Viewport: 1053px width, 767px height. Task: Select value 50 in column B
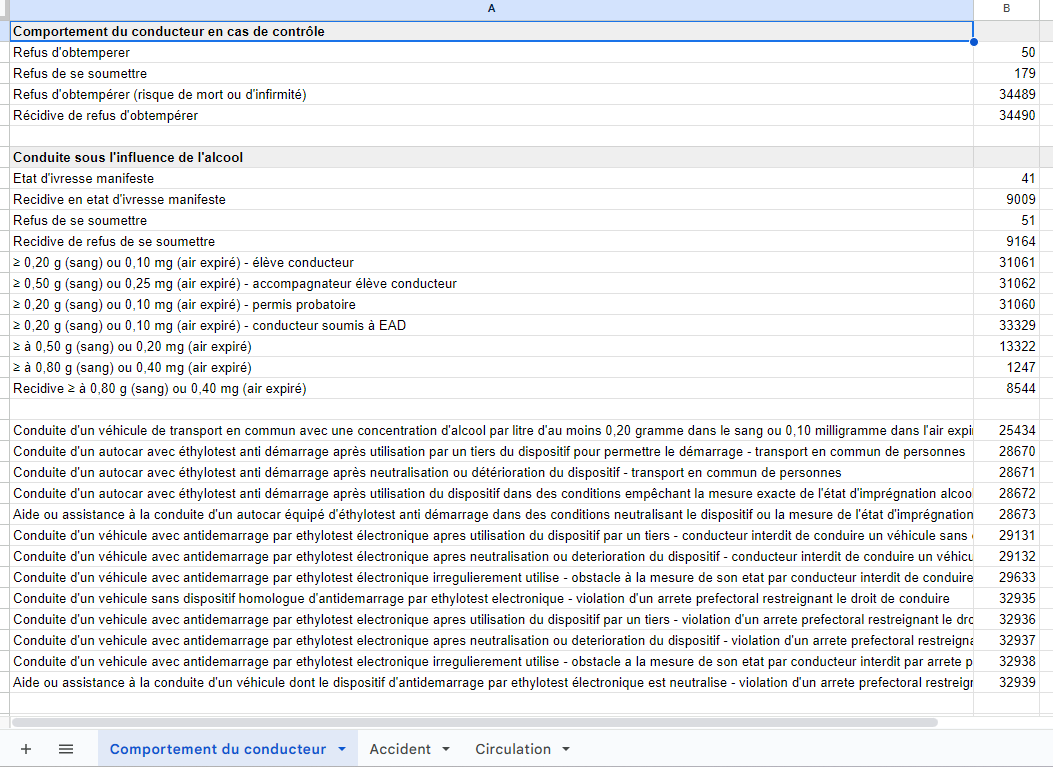click(1006, 52)
